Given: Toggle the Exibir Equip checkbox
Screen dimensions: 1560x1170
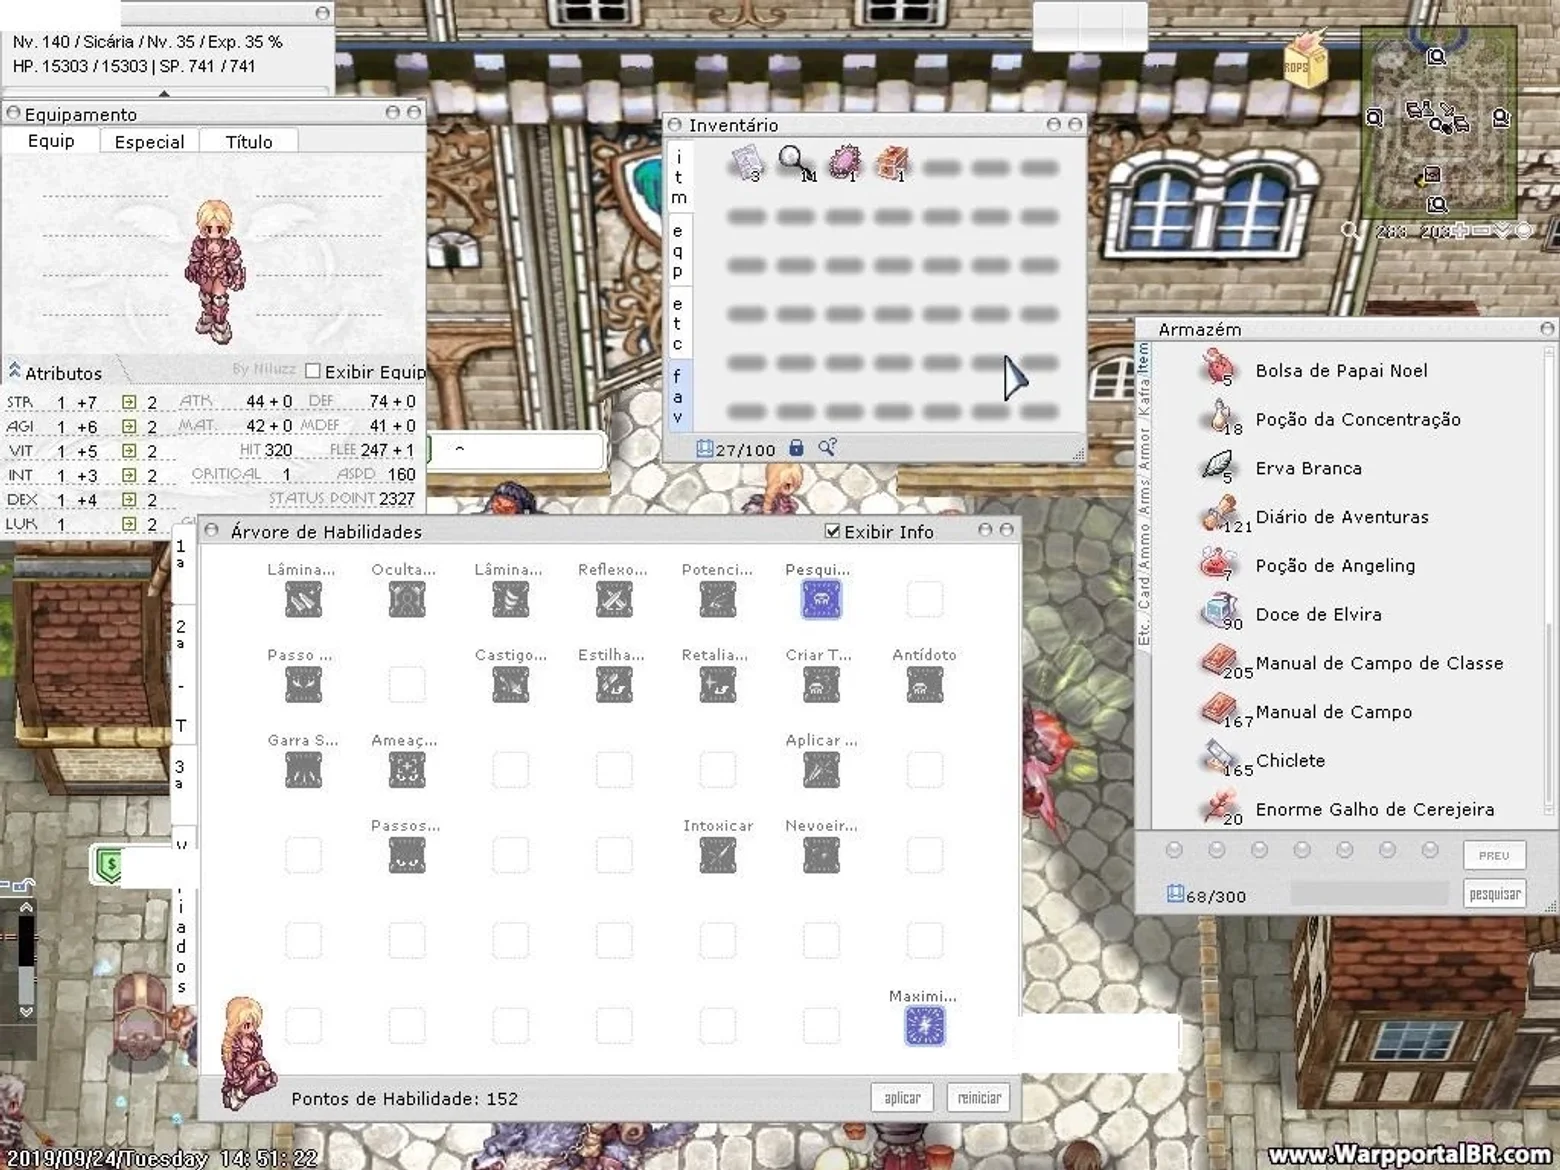Looking at the screenshot, I should [312, 372].
